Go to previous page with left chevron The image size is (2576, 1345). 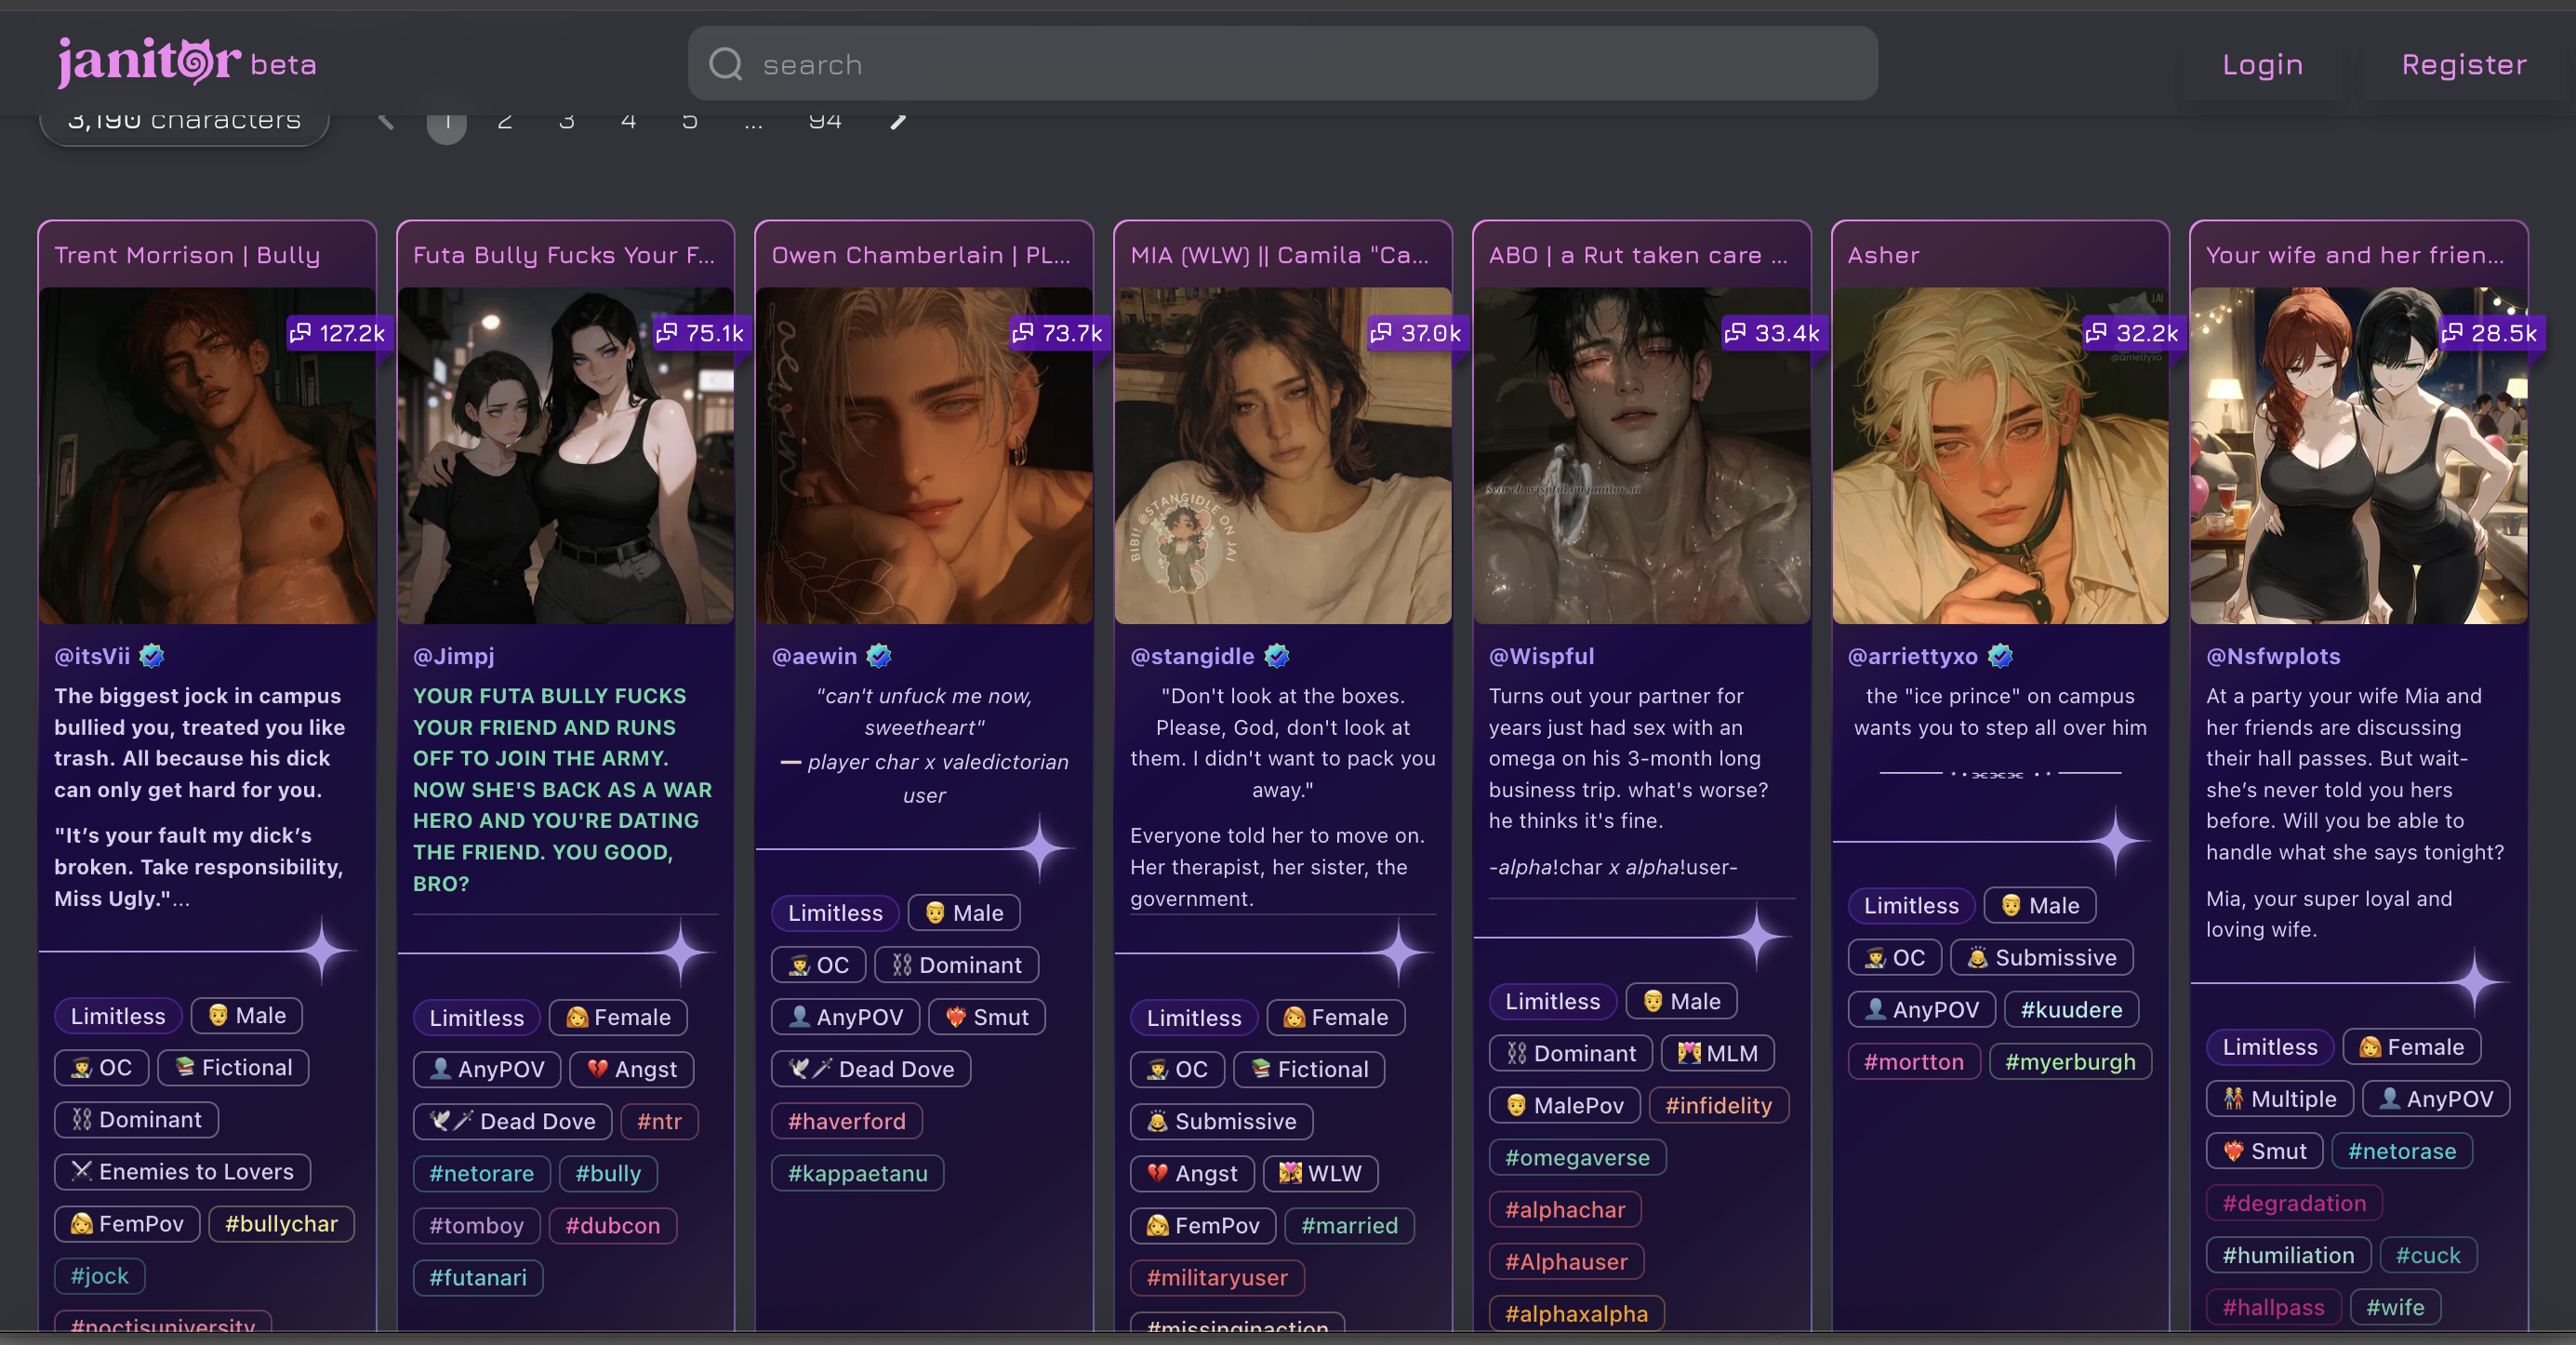pos(386,121)
